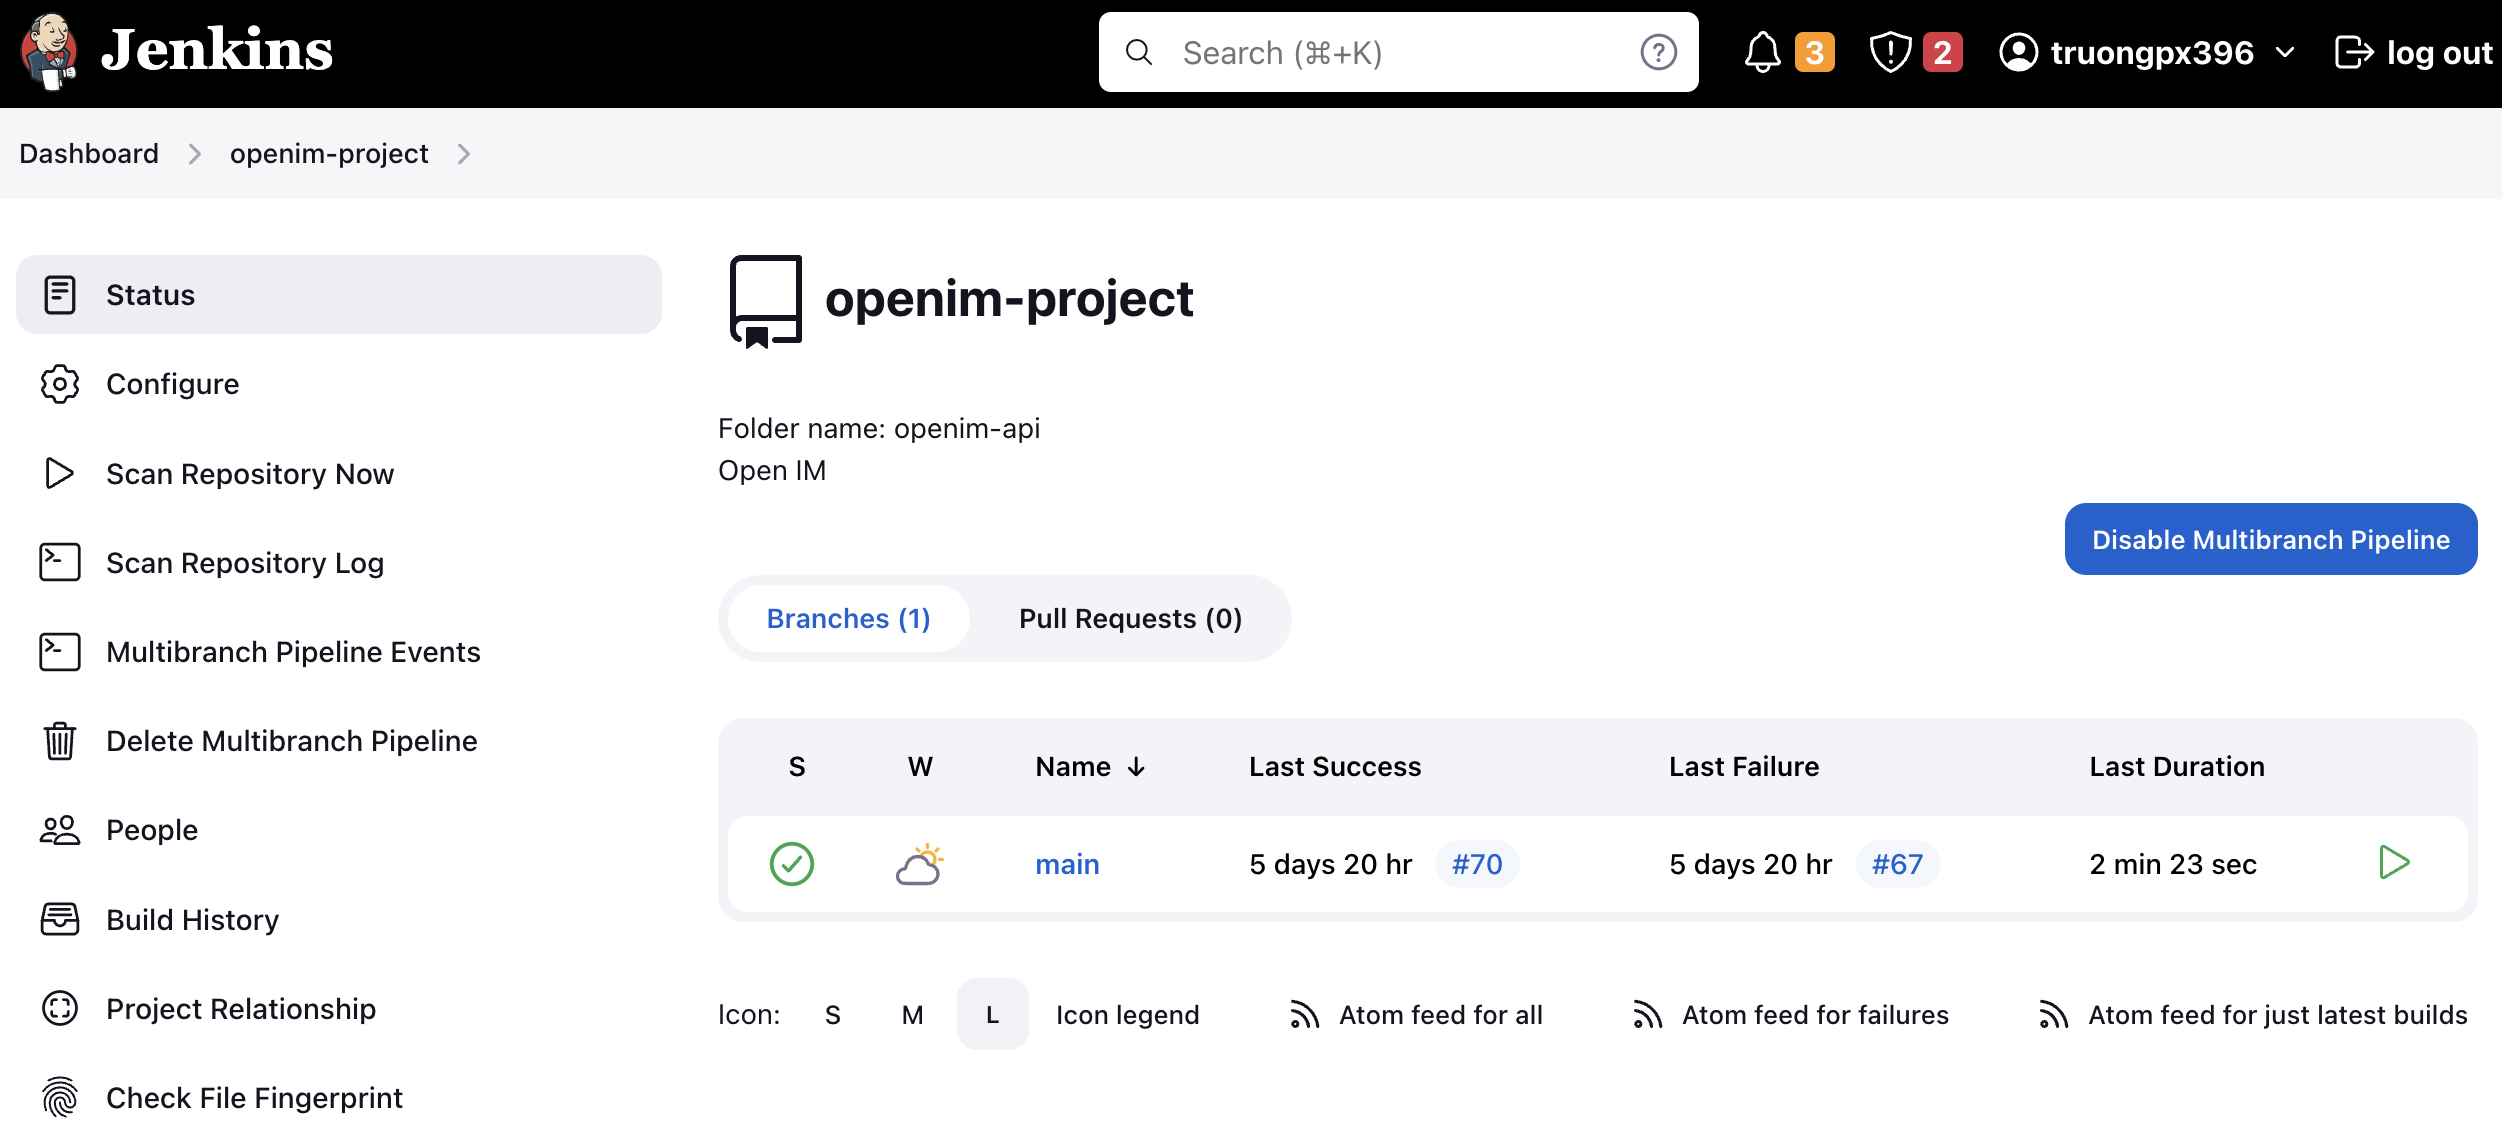Click the search help question icon
The image size is (2502, 1128).
tap(1658, 52)
